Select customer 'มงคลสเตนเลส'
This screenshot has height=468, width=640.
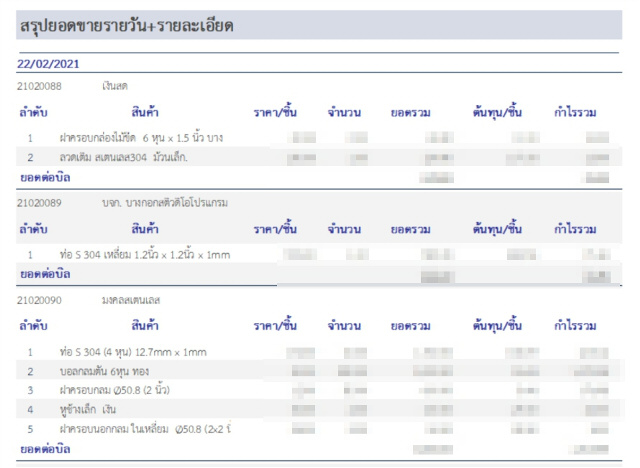[131, 300]
